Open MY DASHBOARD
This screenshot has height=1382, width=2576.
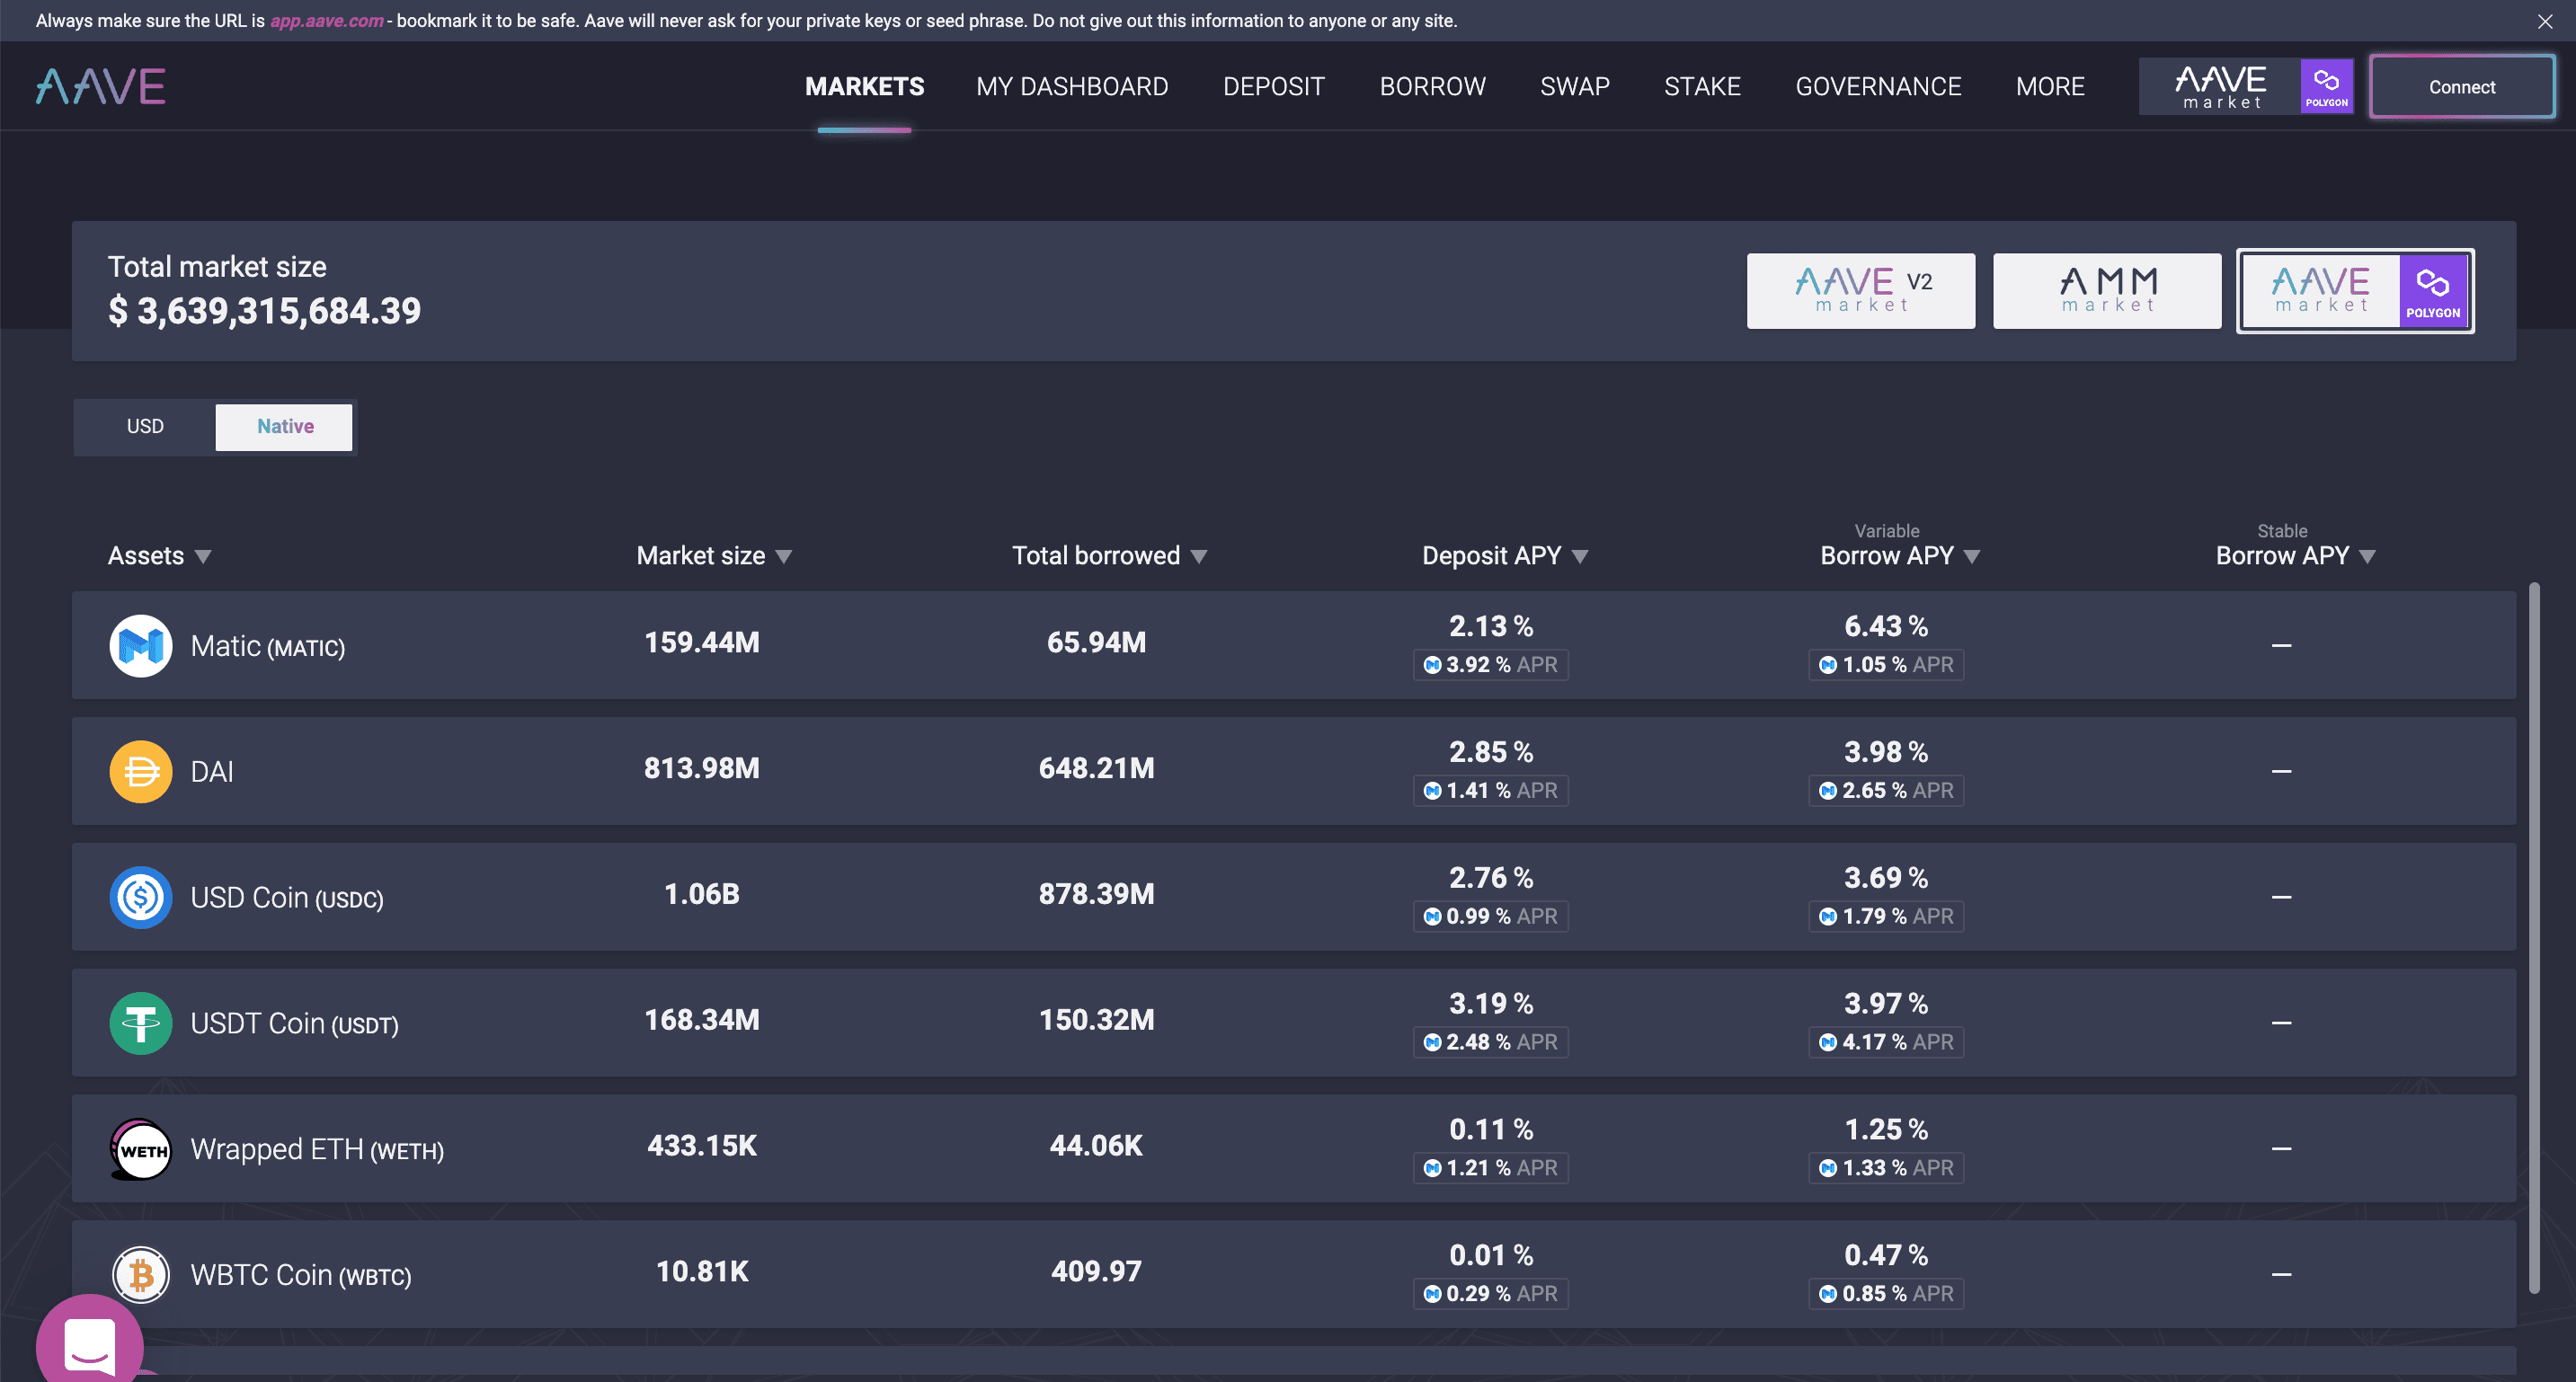pos(1072,87)
